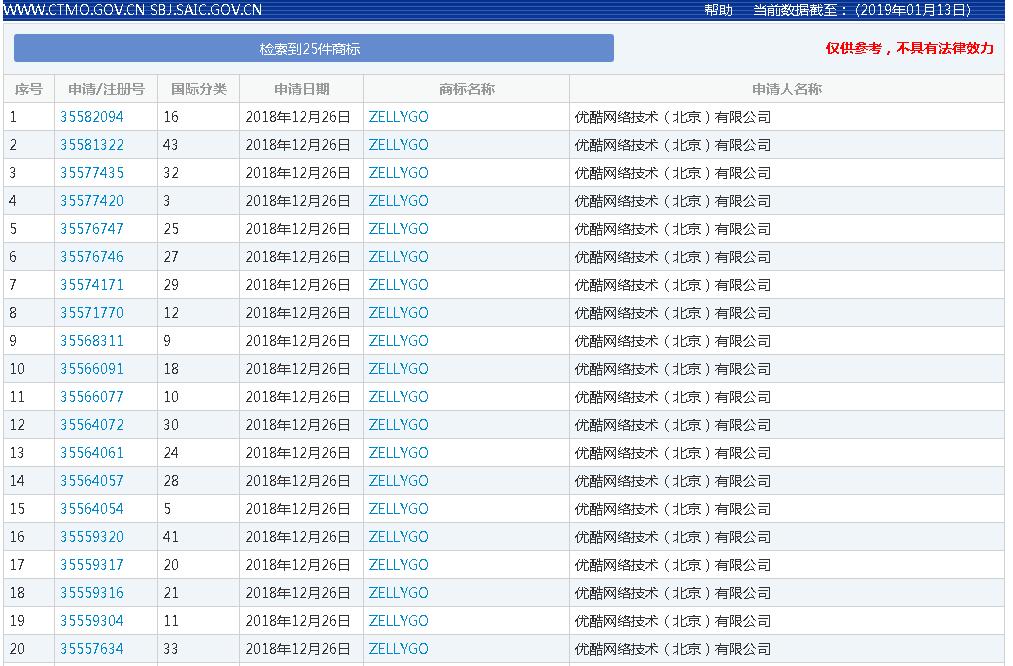This screenshot has width=1013, height=666.
Task: Click the 申请日期 column header
Action: tap(301, 89)
